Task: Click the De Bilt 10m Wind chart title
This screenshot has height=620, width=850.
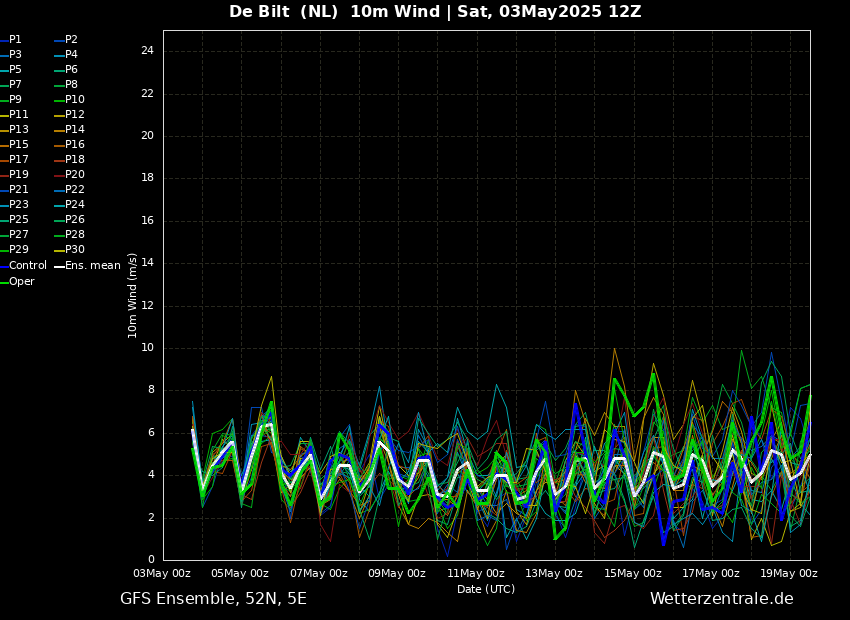Action: 435,12
